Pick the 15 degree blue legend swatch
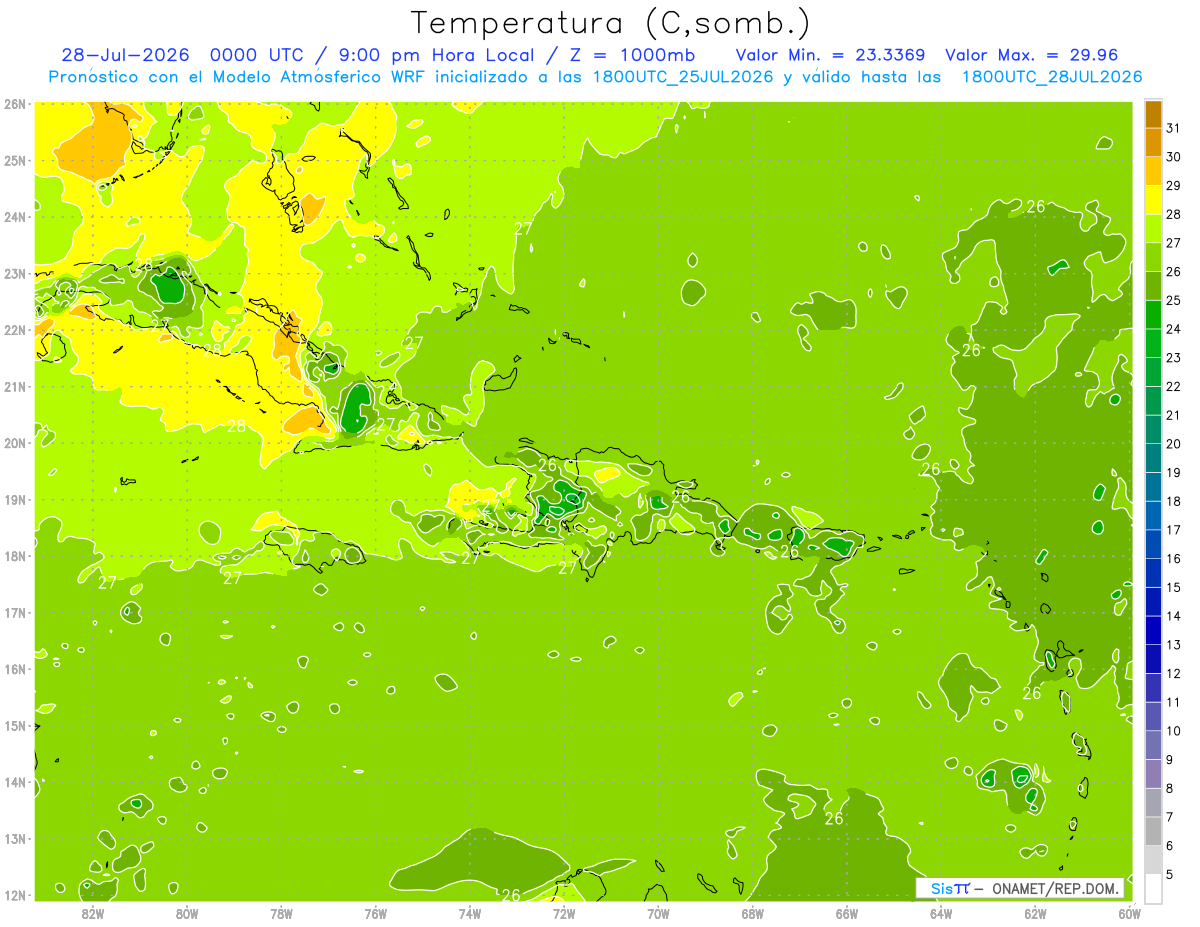The height and width of the screenshot is (927, 1200). tap(1153, 573)
